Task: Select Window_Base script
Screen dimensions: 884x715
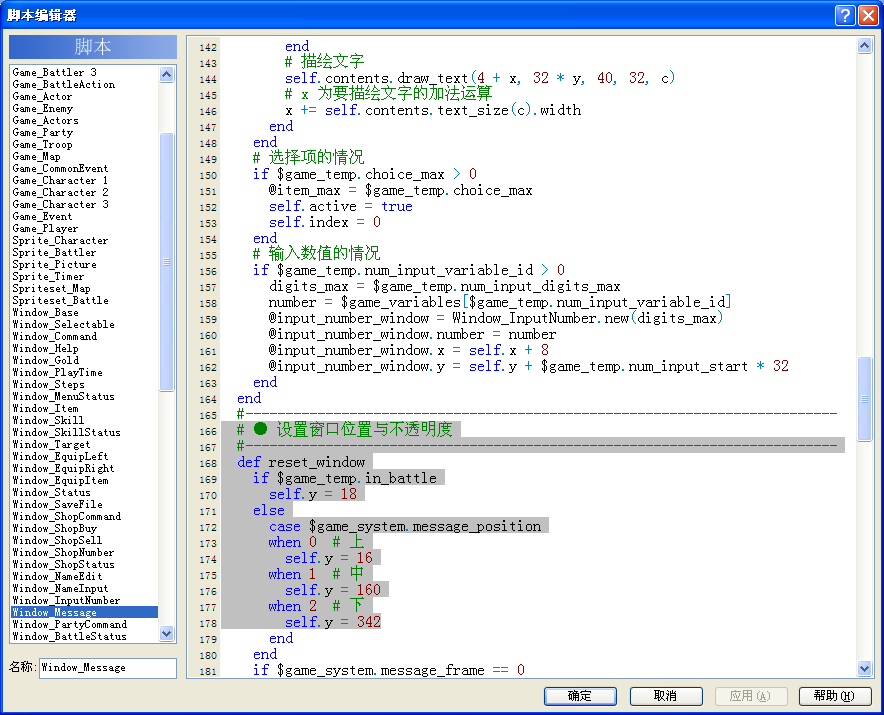Action: coord(46,312)
